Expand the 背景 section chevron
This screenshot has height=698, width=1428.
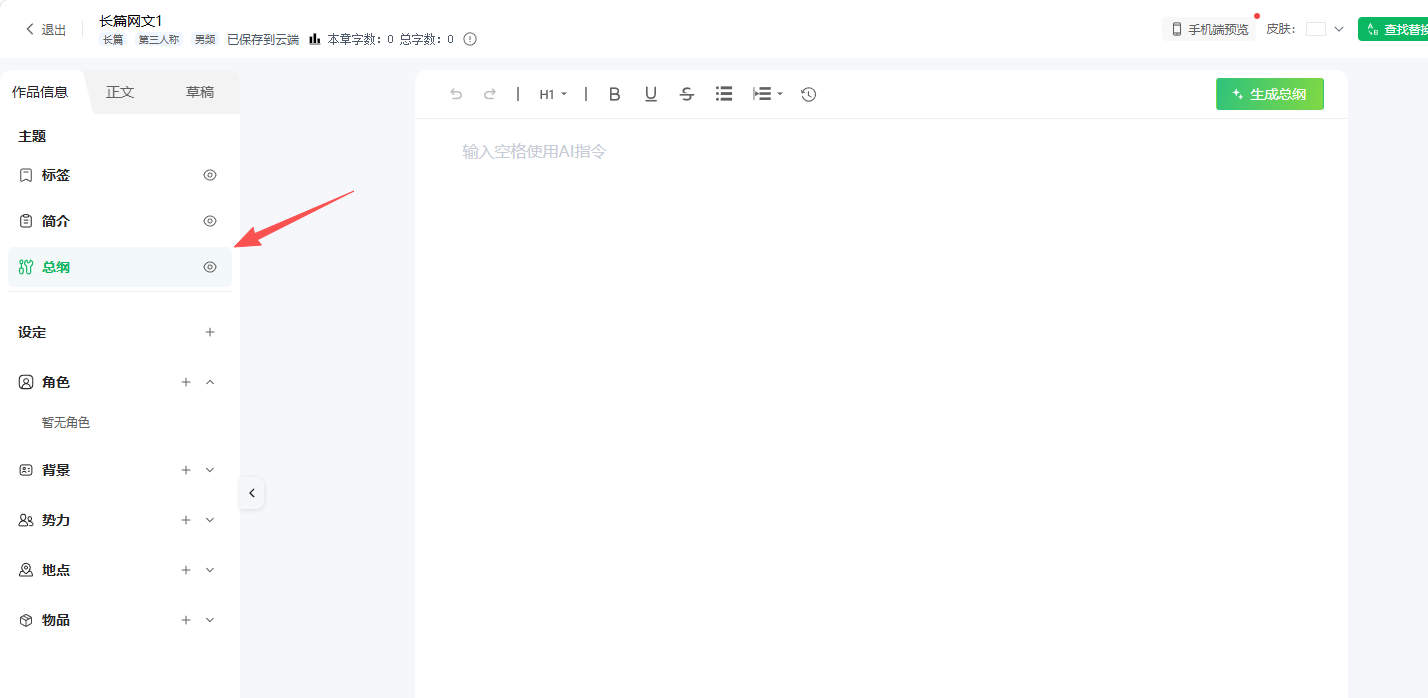[x=210, y=470]
